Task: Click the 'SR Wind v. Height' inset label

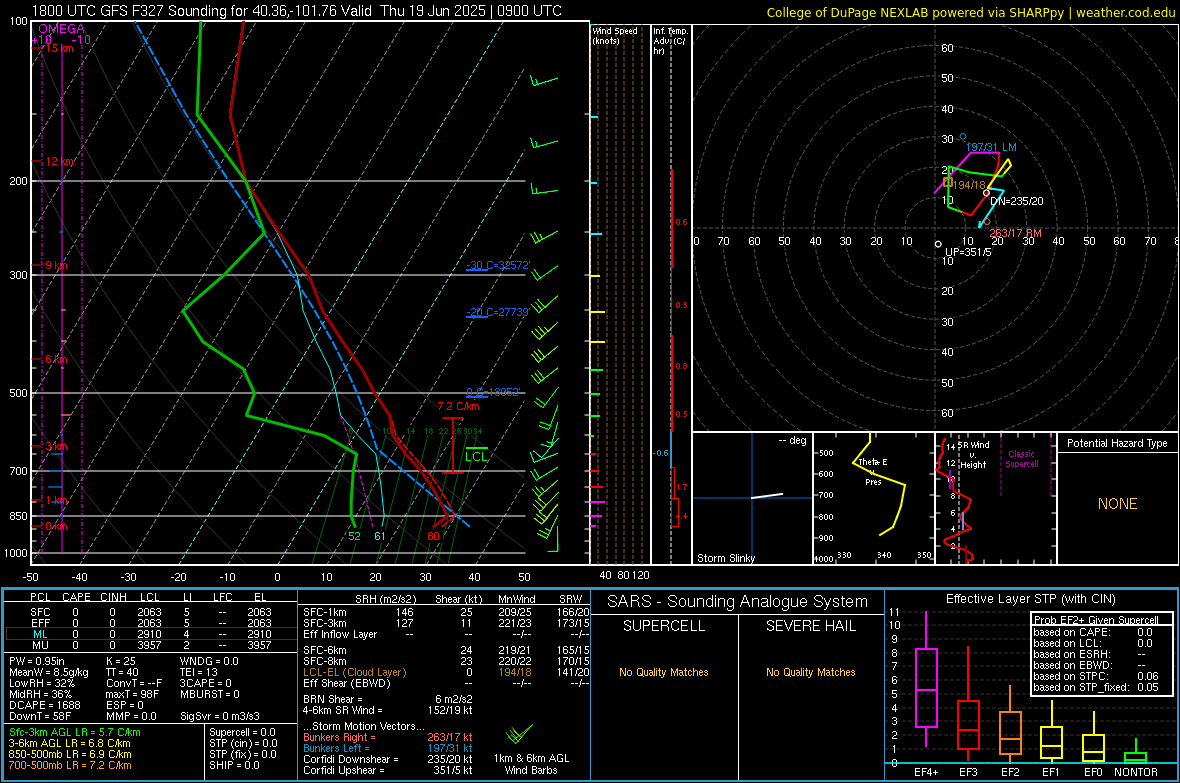Action: pyautogui.click(x=973, y=455)
